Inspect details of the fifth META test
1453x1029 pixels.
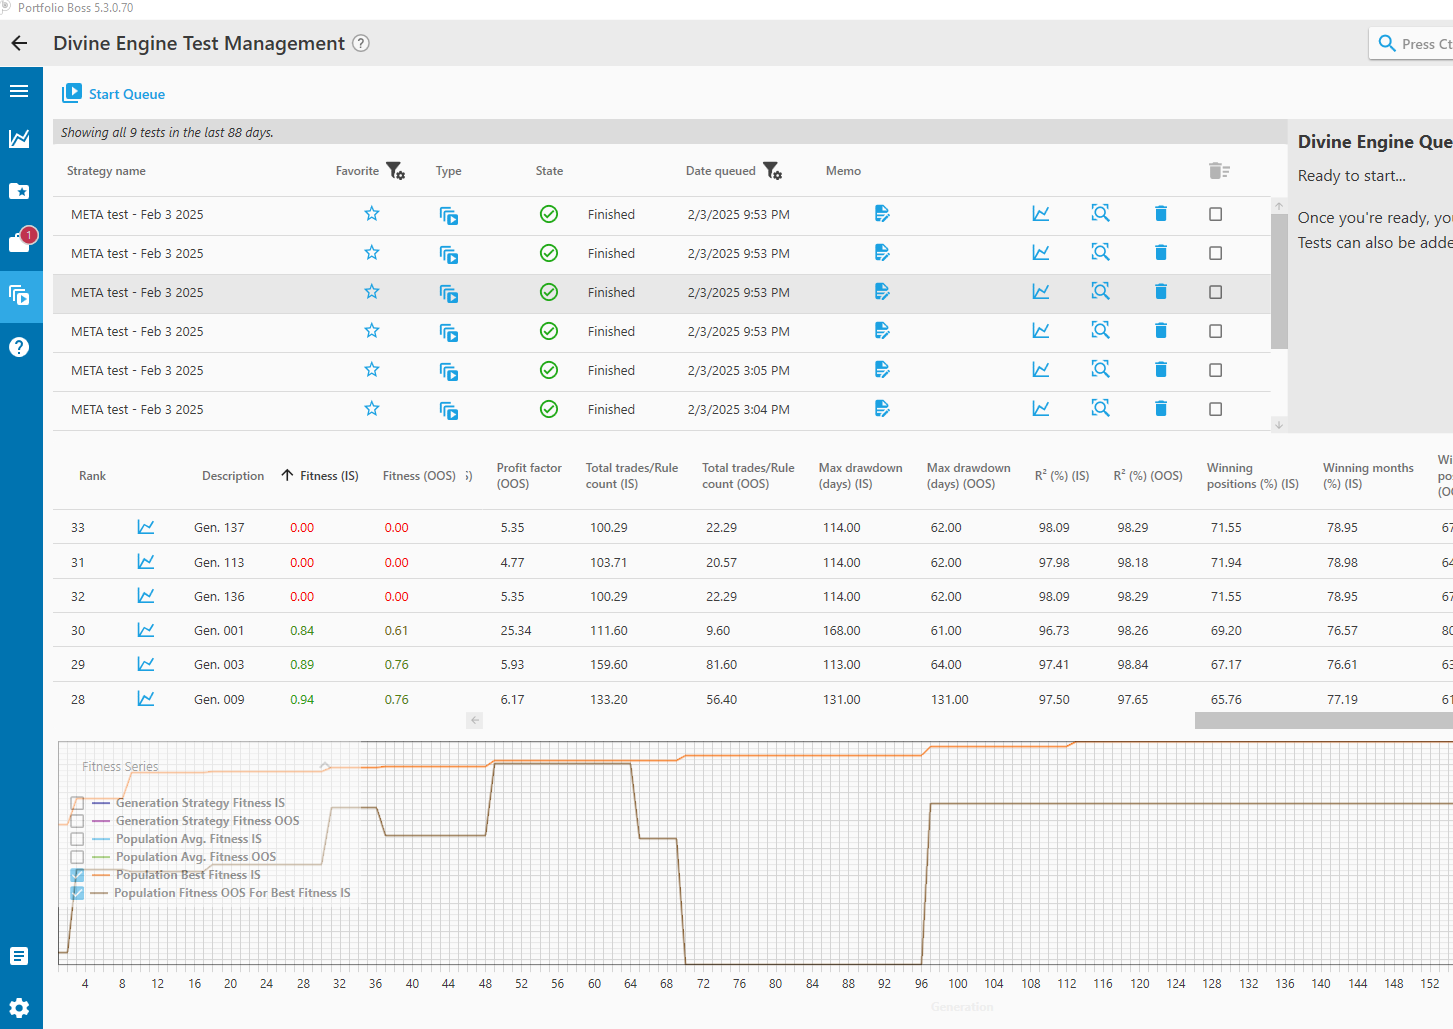click(x=1100, y=370)
